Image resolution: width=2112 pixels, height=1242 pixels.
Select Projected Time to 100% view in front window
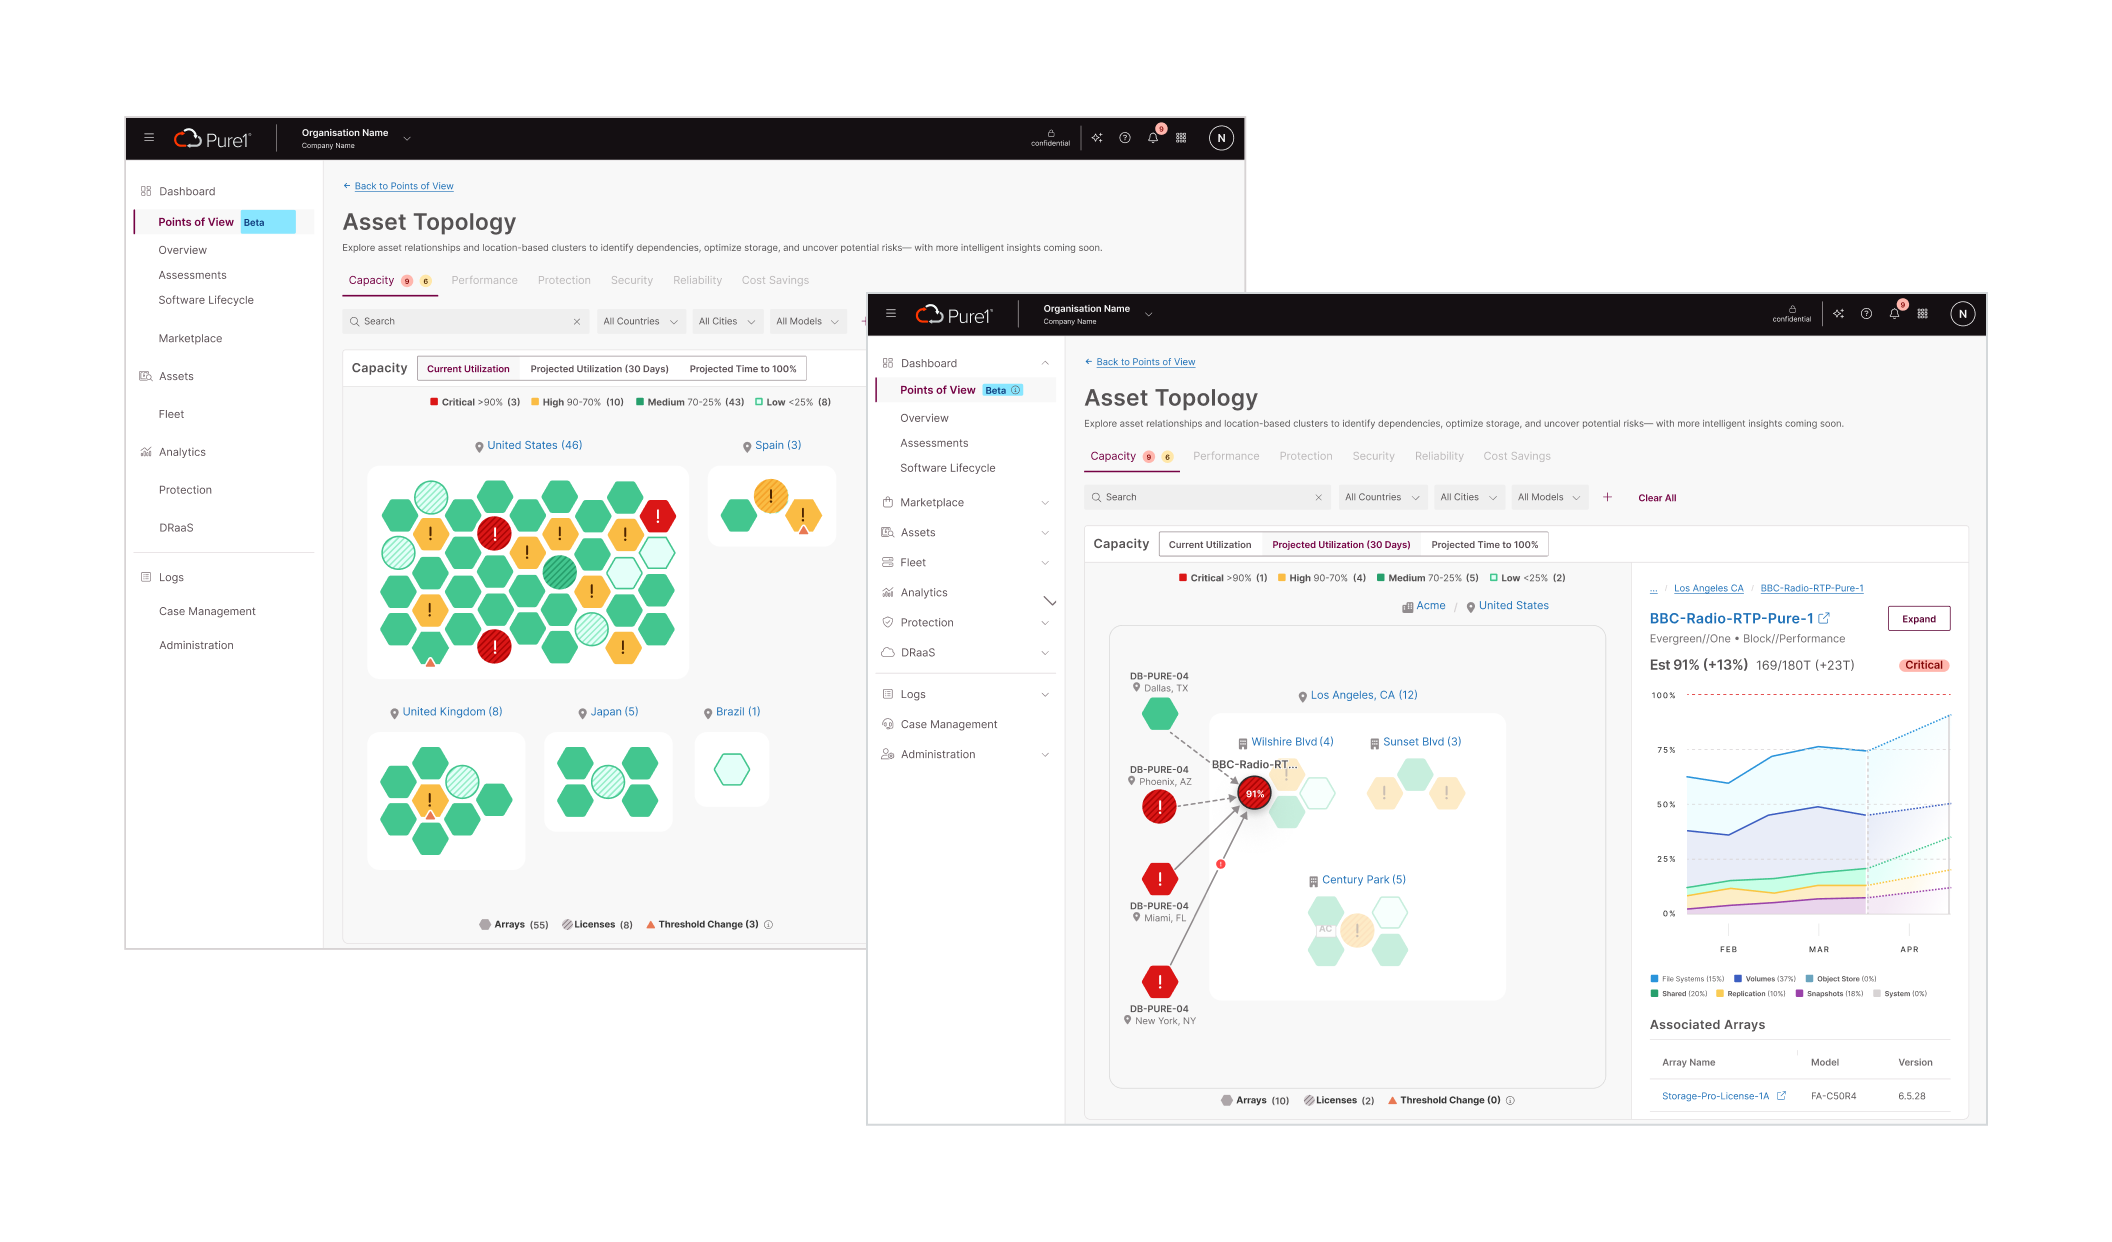click(x=1484, y=545)
